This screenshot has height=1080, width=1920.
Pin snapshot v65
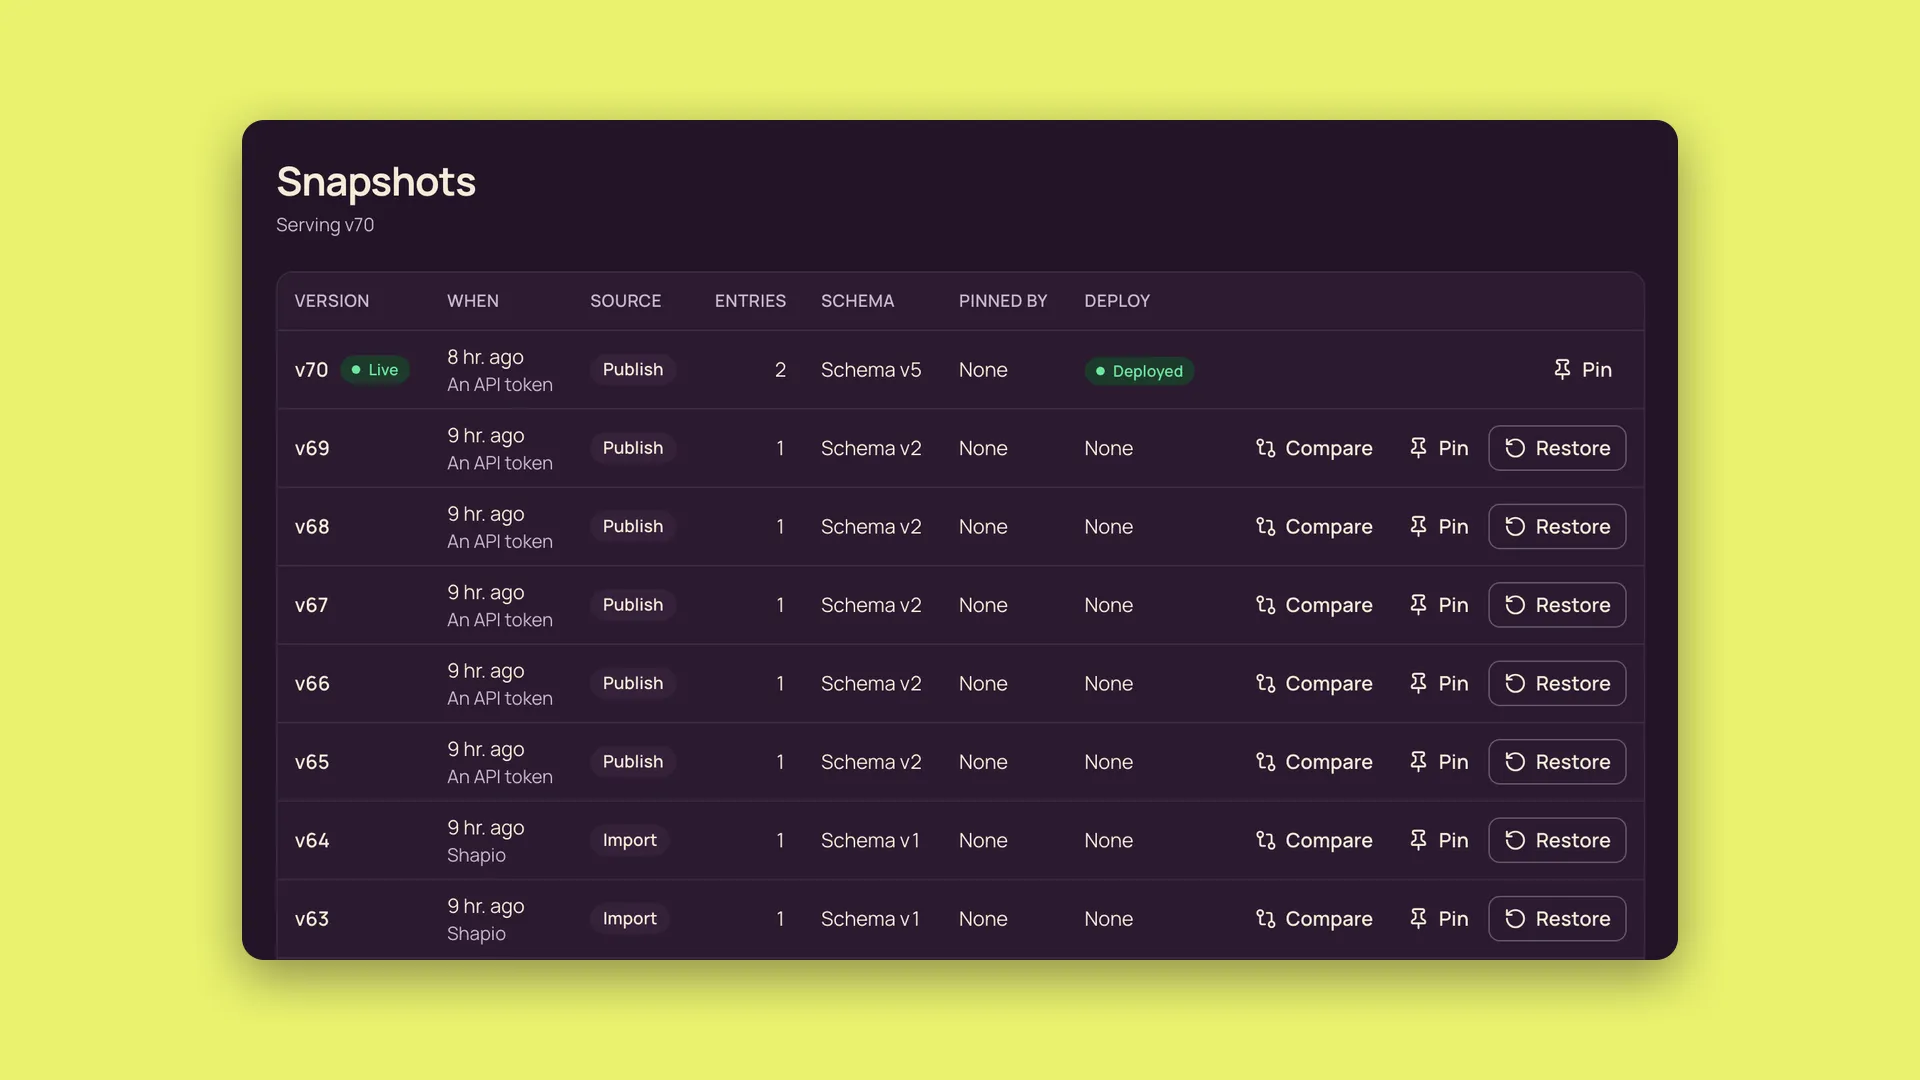coord(1438,762)
